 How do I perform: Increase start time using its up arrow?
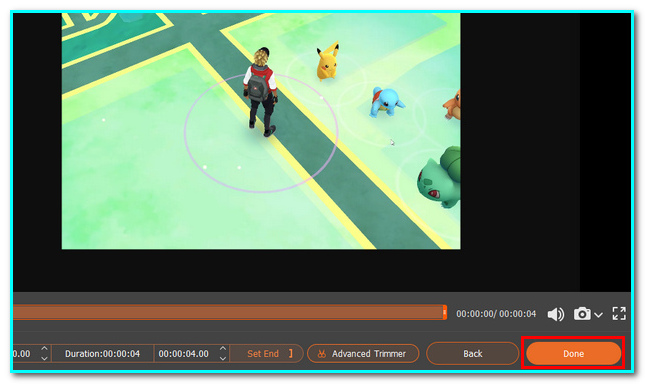click(x=44, y=349)
